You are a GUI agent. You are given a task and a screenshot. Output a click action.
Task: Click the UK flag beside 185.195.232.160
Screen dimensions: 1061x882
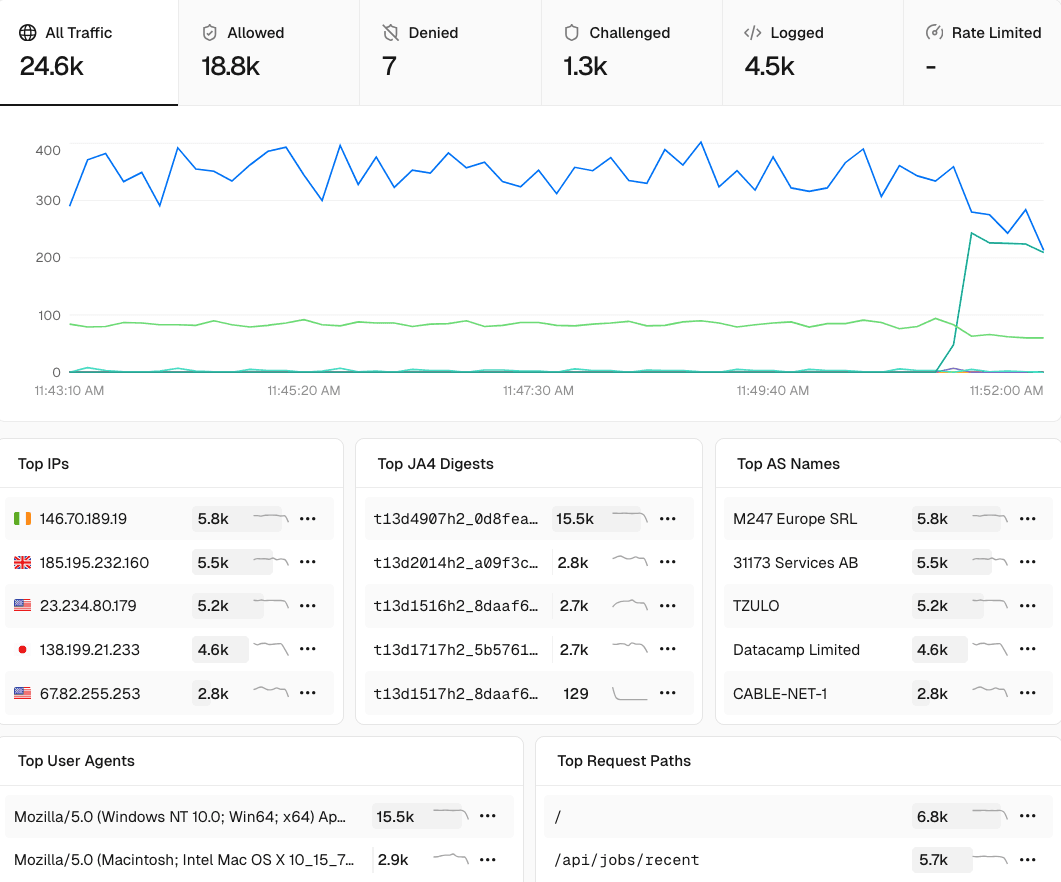pos(23,562)
